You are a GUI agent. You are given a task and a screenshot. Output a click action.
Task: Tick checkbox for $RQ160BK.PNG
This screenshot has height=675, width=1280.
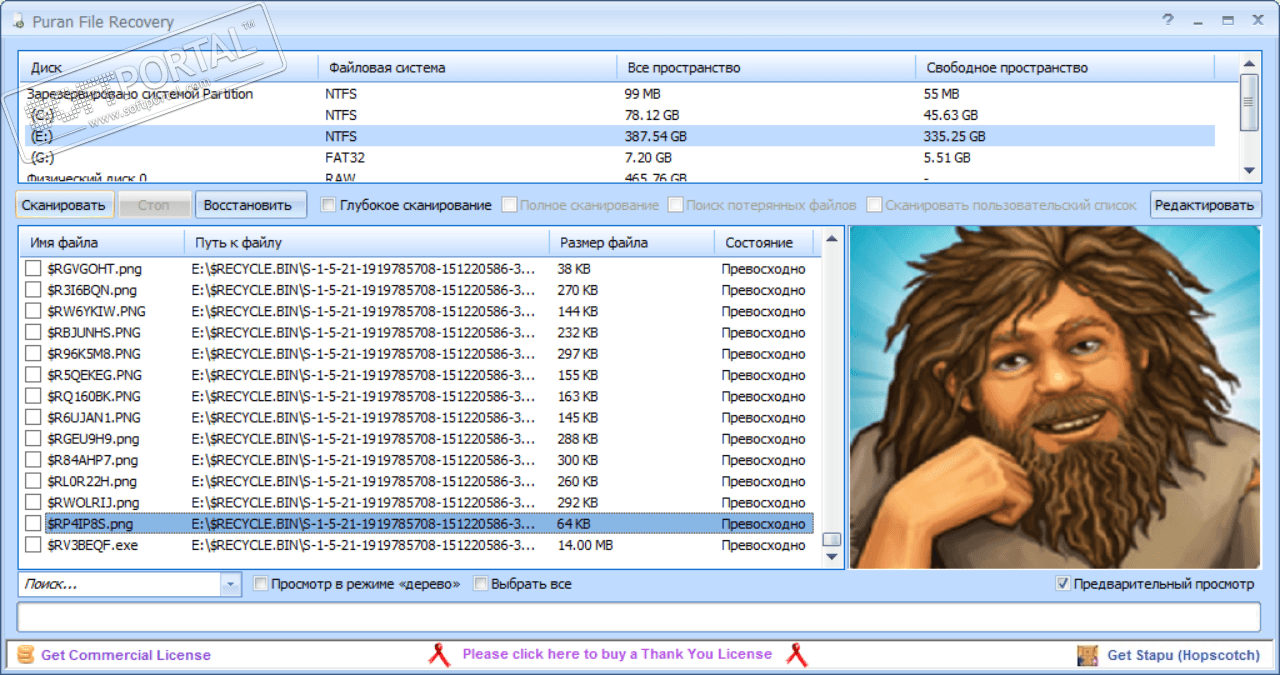click(x=33, y=396)
